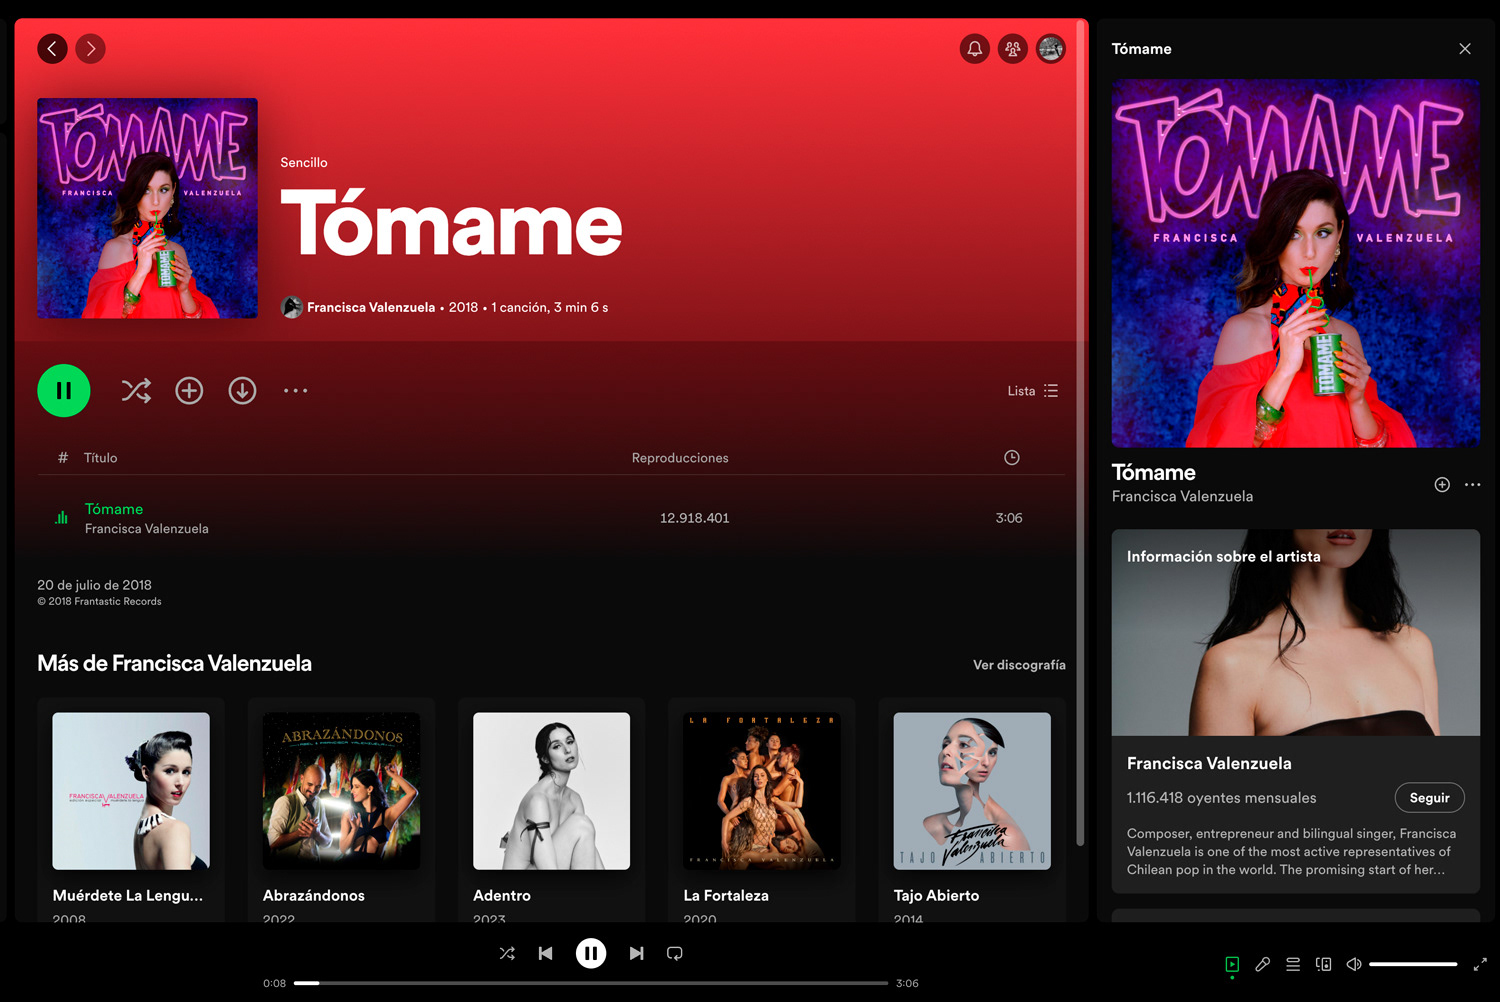Viewport: 1500px width, 1002px height.
Task: Open connect to a device icon
Action: coord(1323,964)
